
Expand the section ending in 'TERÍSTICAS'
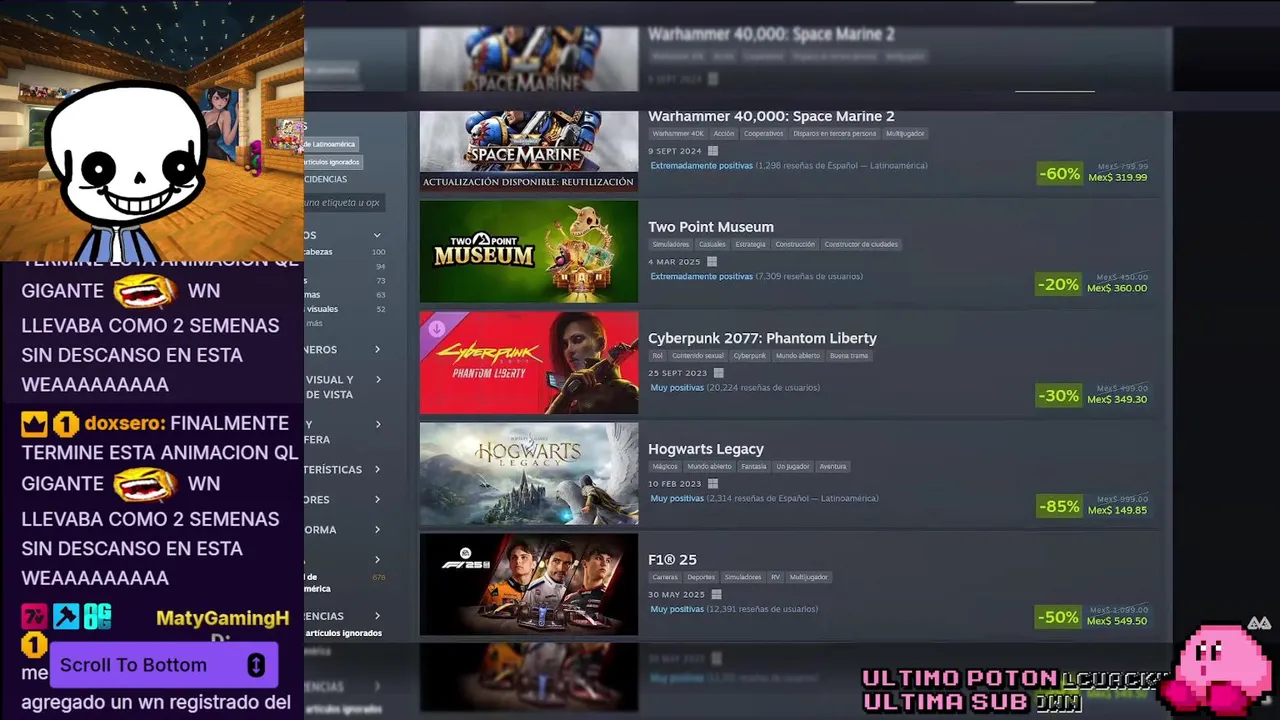pos(377,469)
